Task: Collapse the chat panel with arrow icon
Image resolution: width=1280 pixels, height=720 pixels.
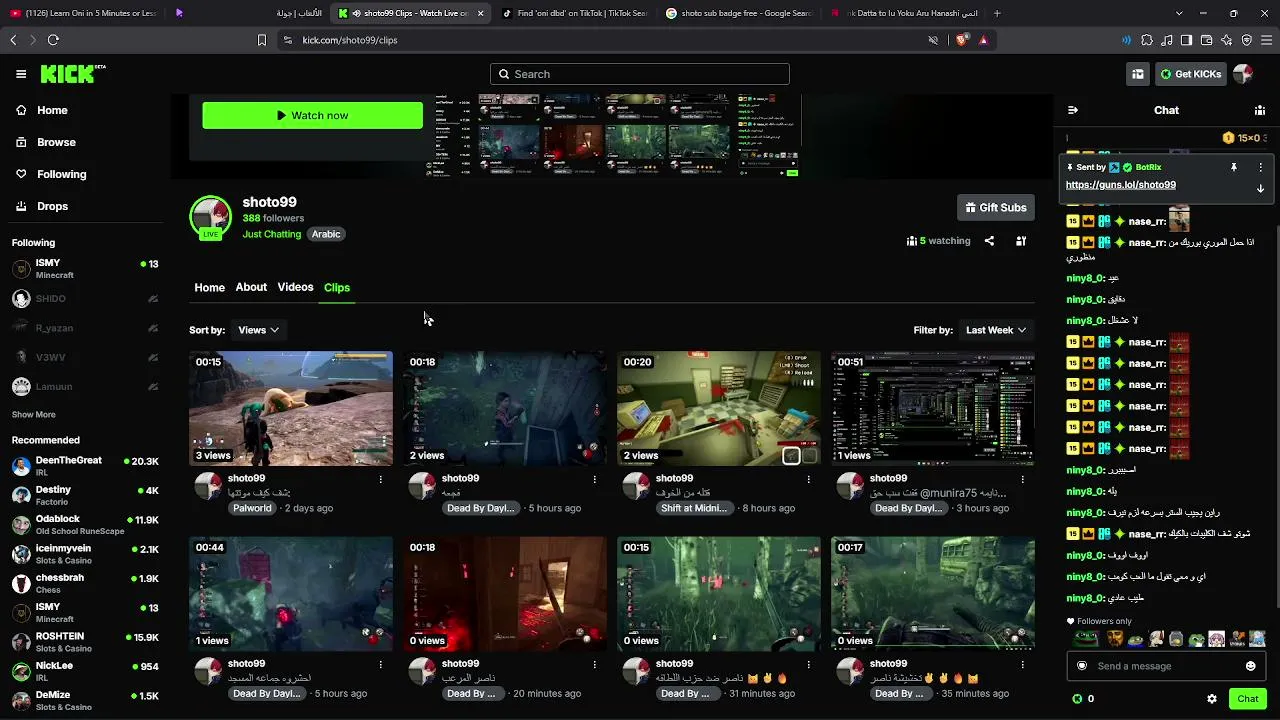Action: pos(1073,110)
